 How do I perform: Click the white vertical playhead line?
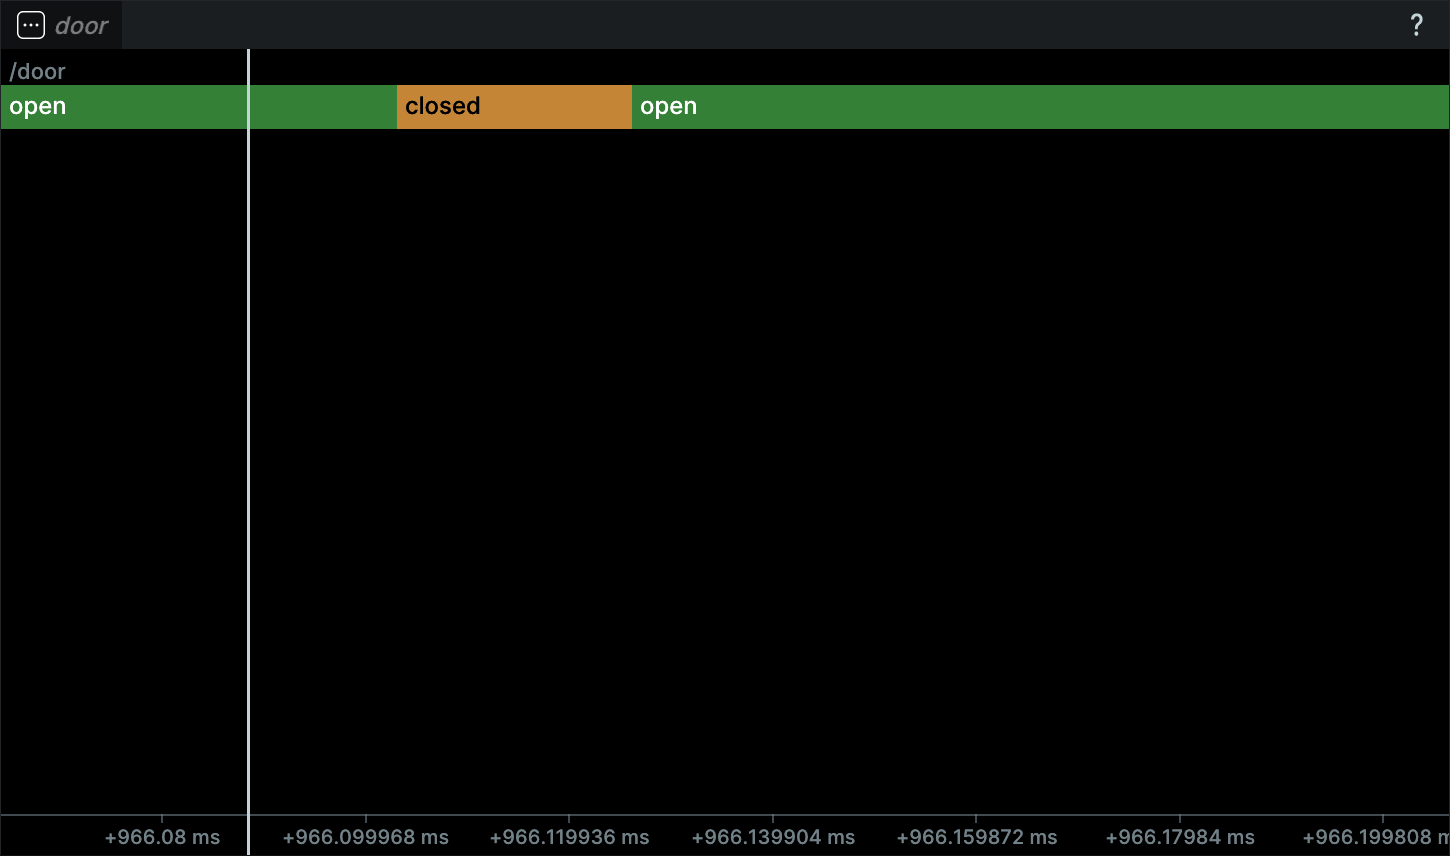pyautogui.click(x=248, y=450)
